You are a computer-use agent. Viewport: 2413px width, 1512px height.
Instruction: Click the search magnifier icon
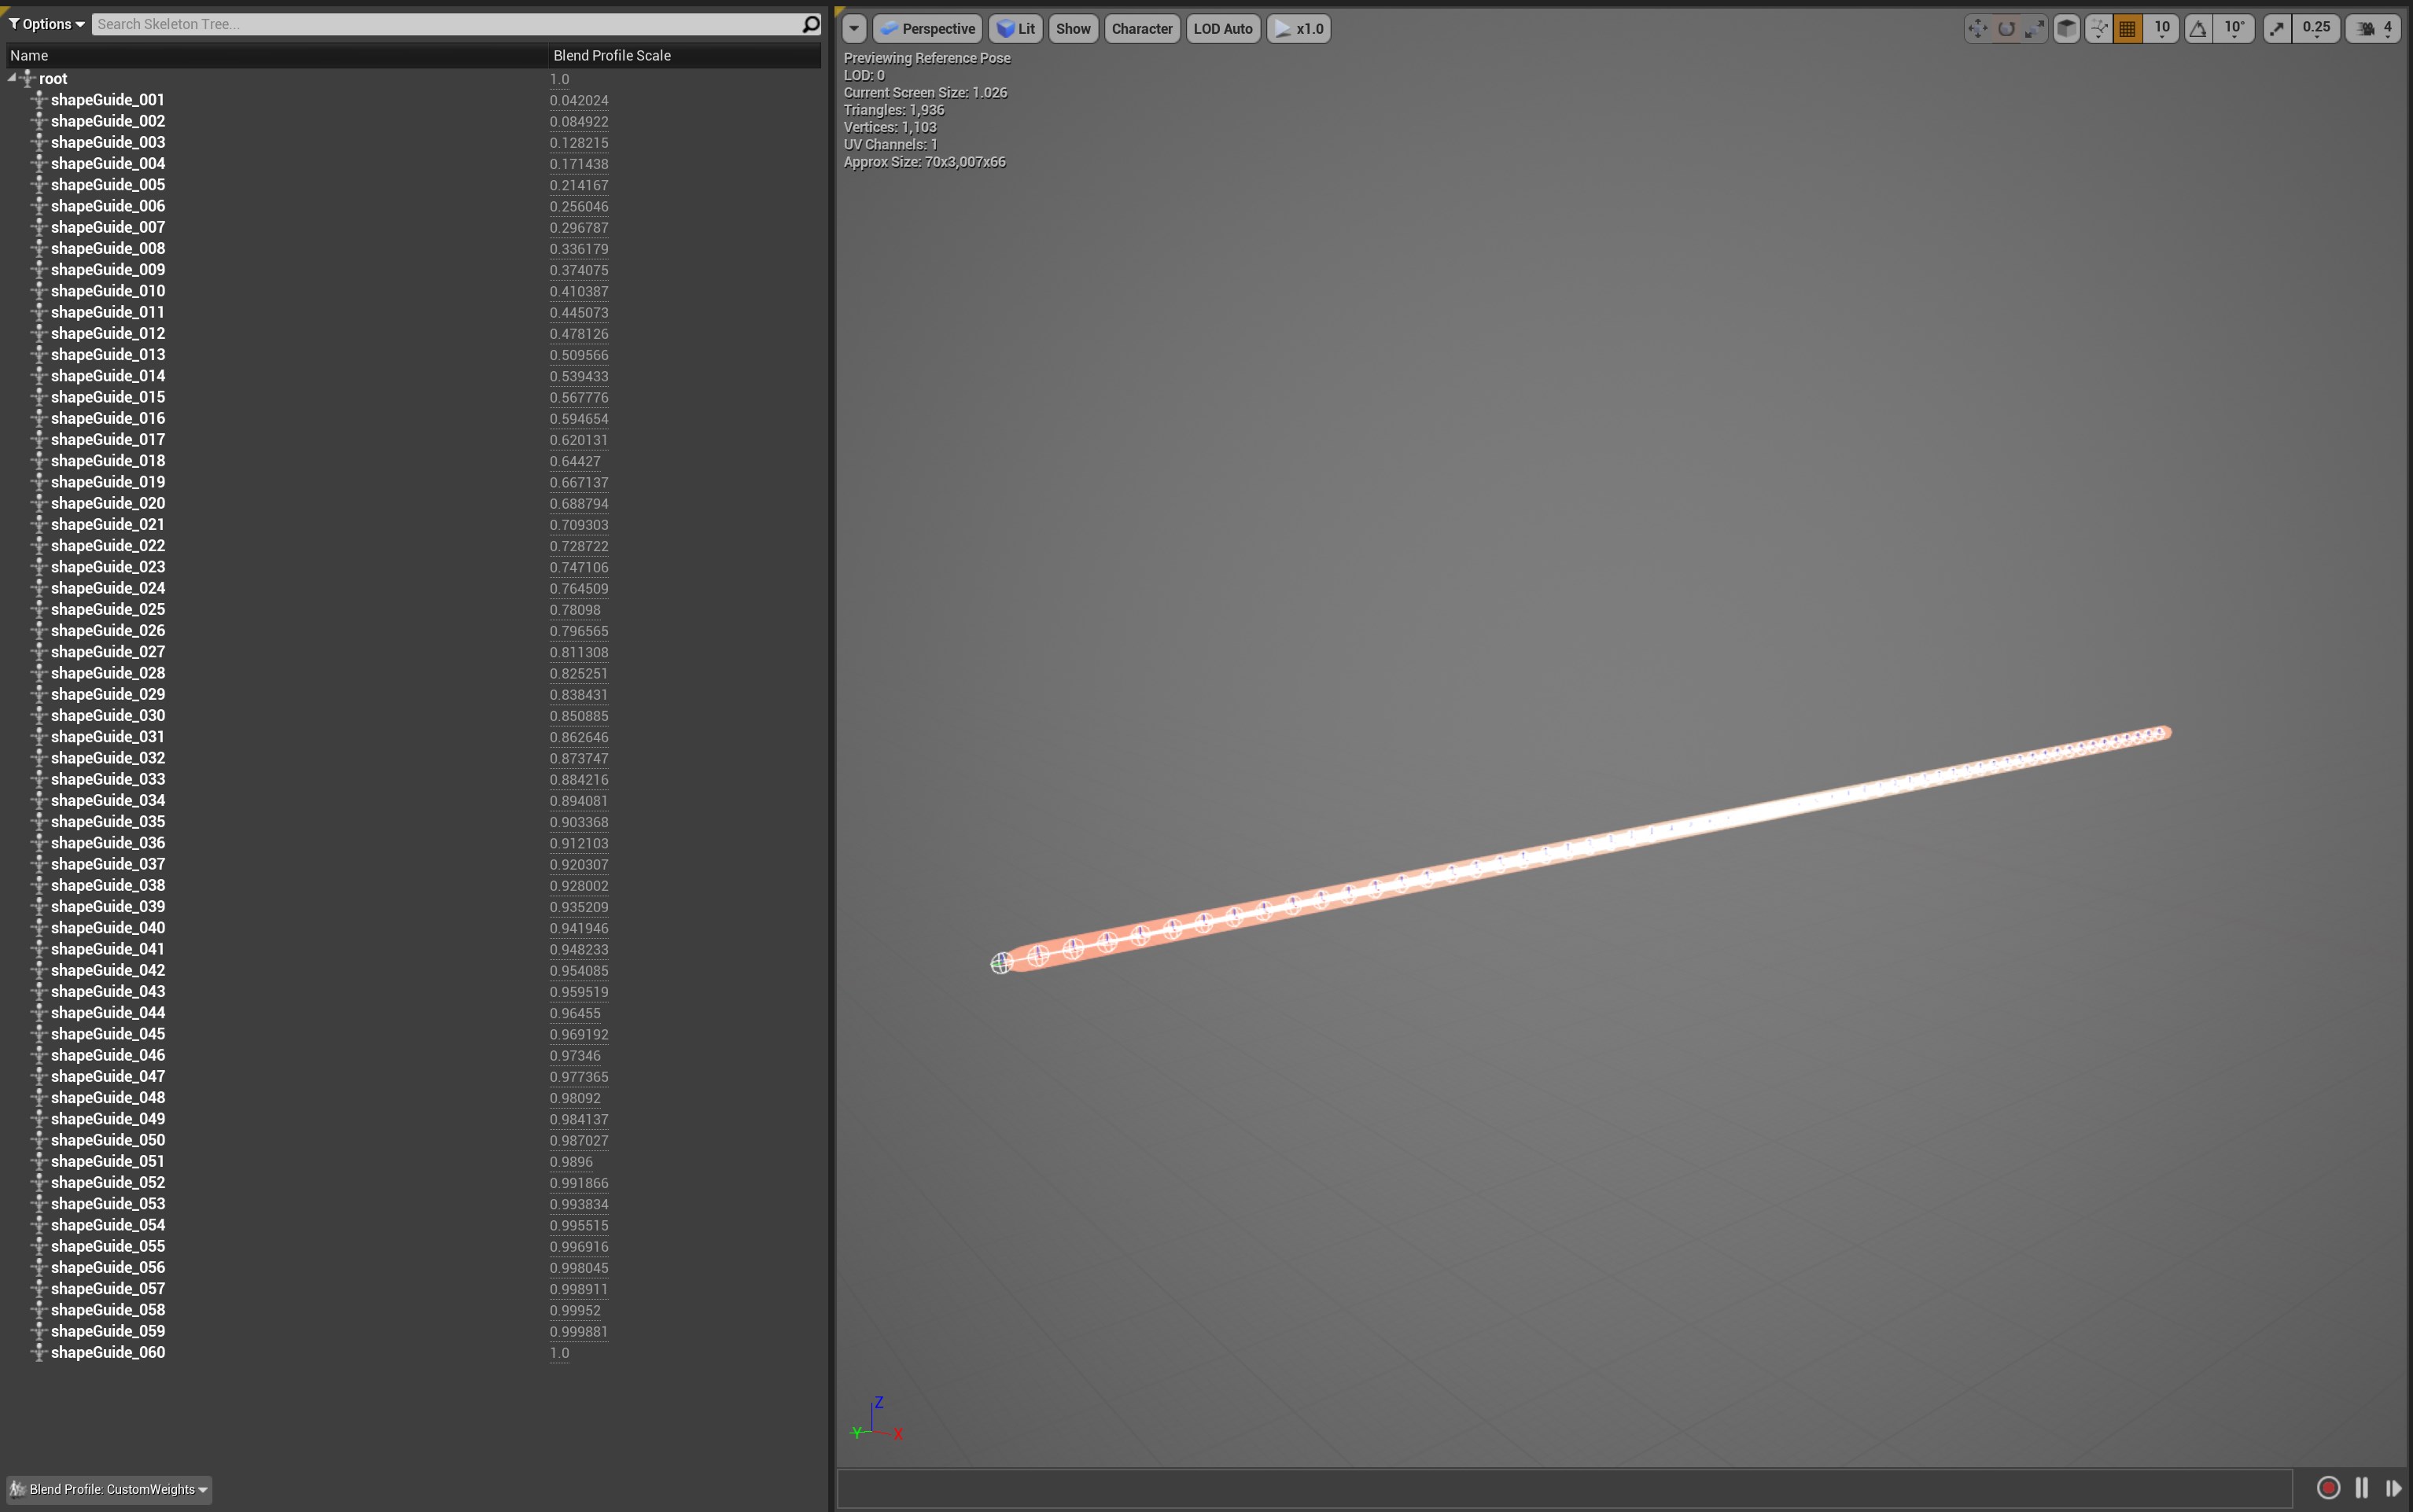tap(810, 24)
